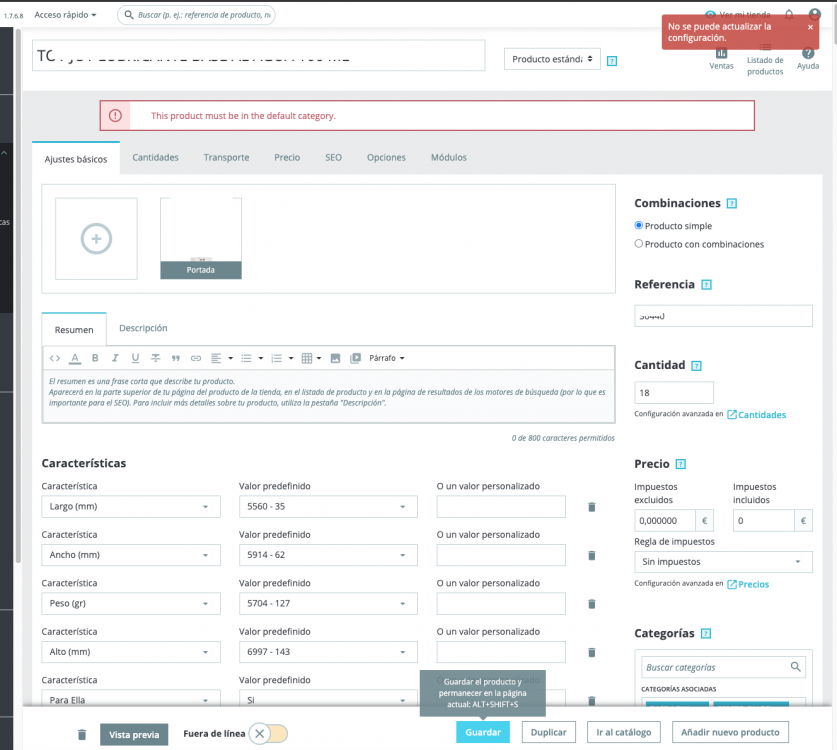
Task: Insert media using the editor video icon
Action: point(356,358)
